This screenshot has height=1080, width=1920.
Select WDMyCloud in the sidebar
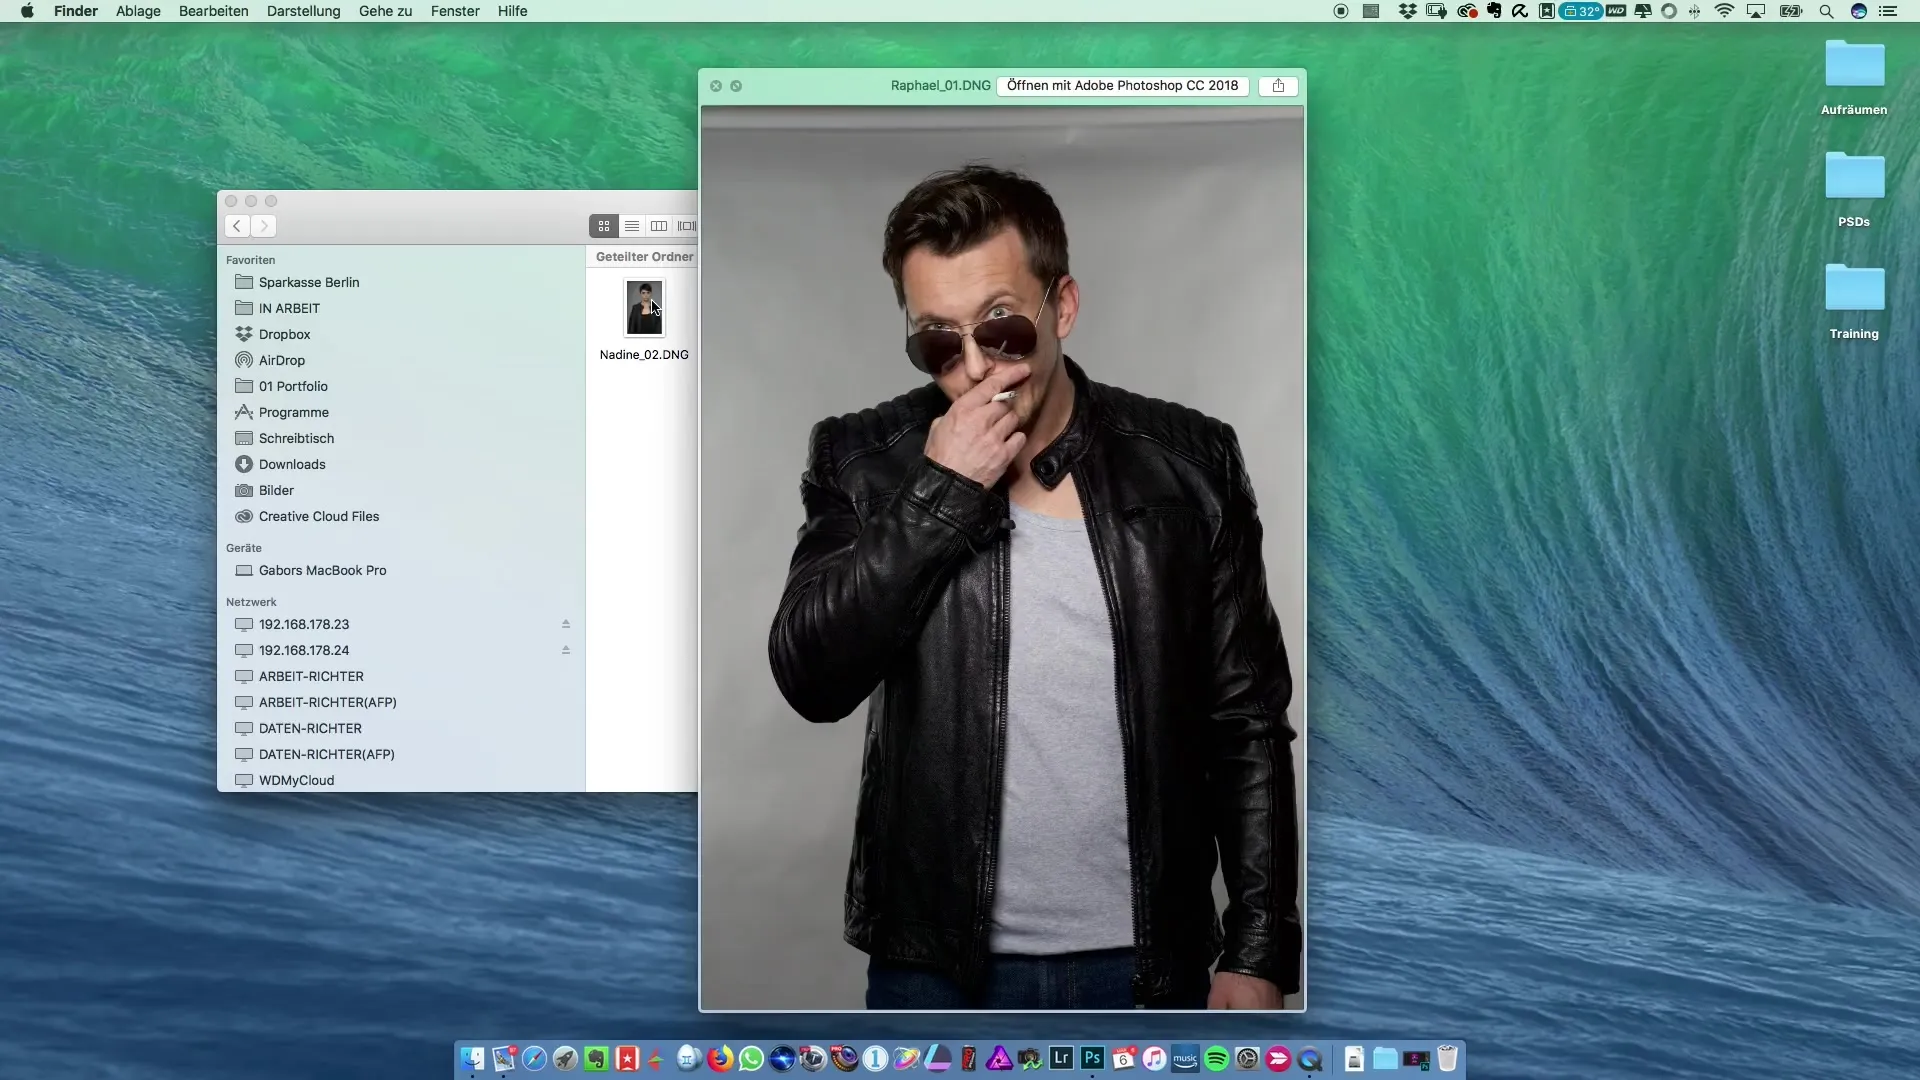pyautogui.click(x=296, y=780)
